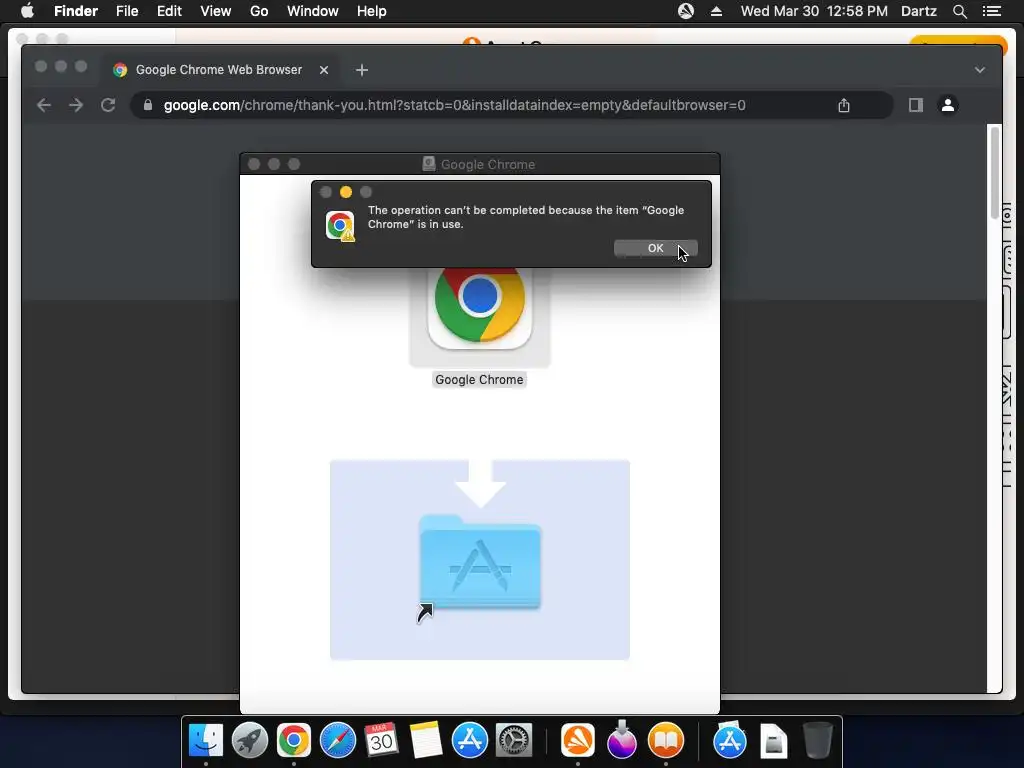The height and width of the screenshot is (768, 1024).
Task: Click the share icon in address bar
Action: (844, 105)
